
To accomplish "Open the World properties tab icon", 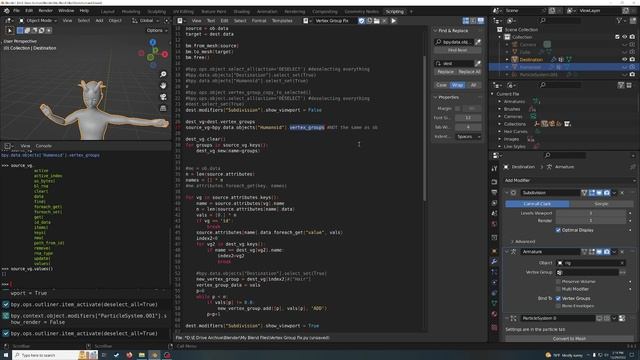I will tap(494, 224).
